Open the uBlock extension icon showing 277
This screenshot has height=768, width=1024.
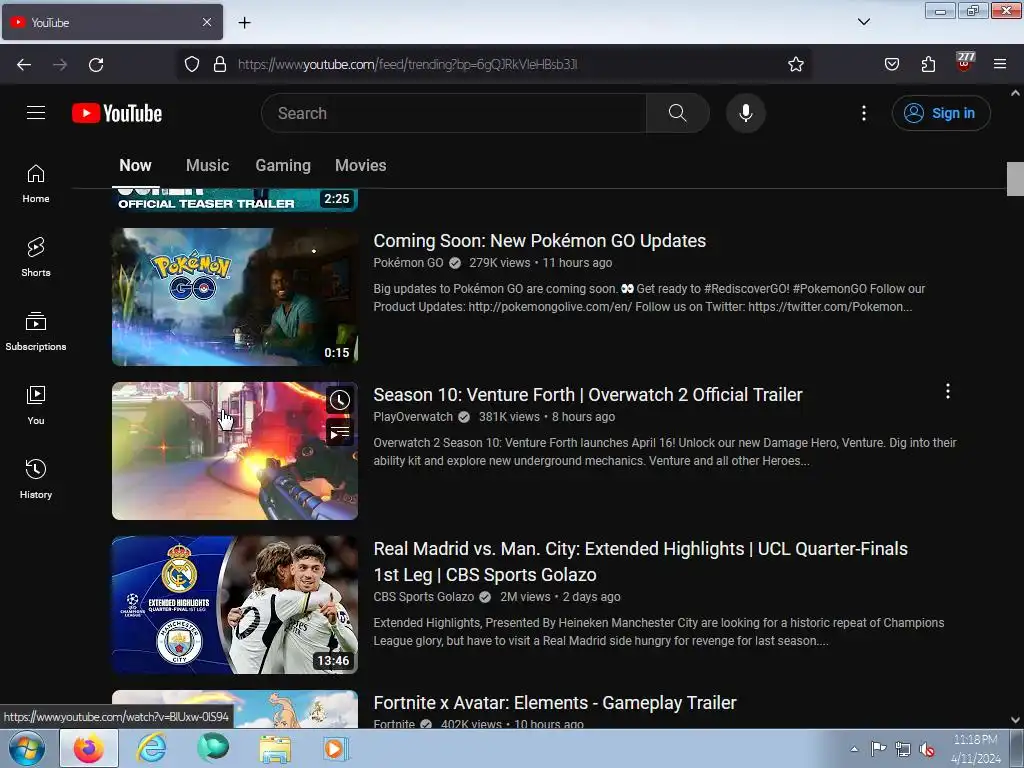(965, 62)
